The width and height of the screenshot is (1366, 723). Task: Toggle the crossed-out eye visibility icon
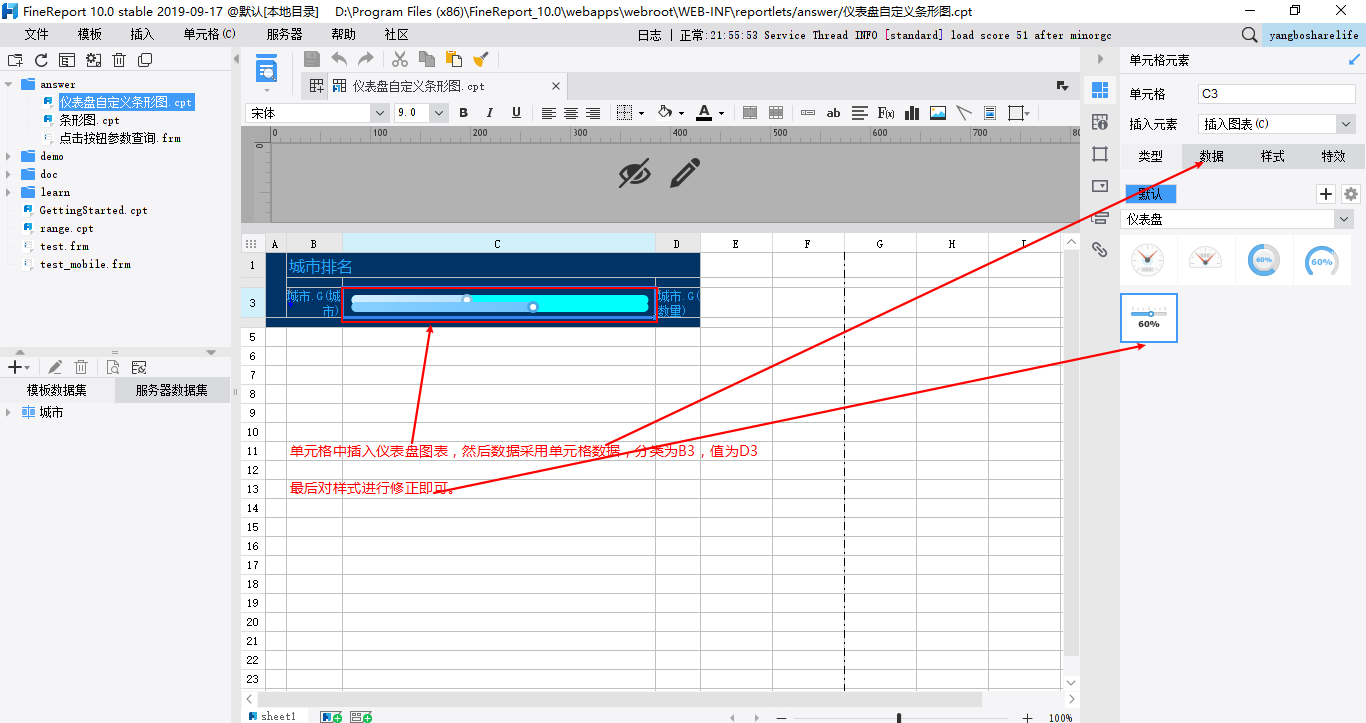pos(634,173)
